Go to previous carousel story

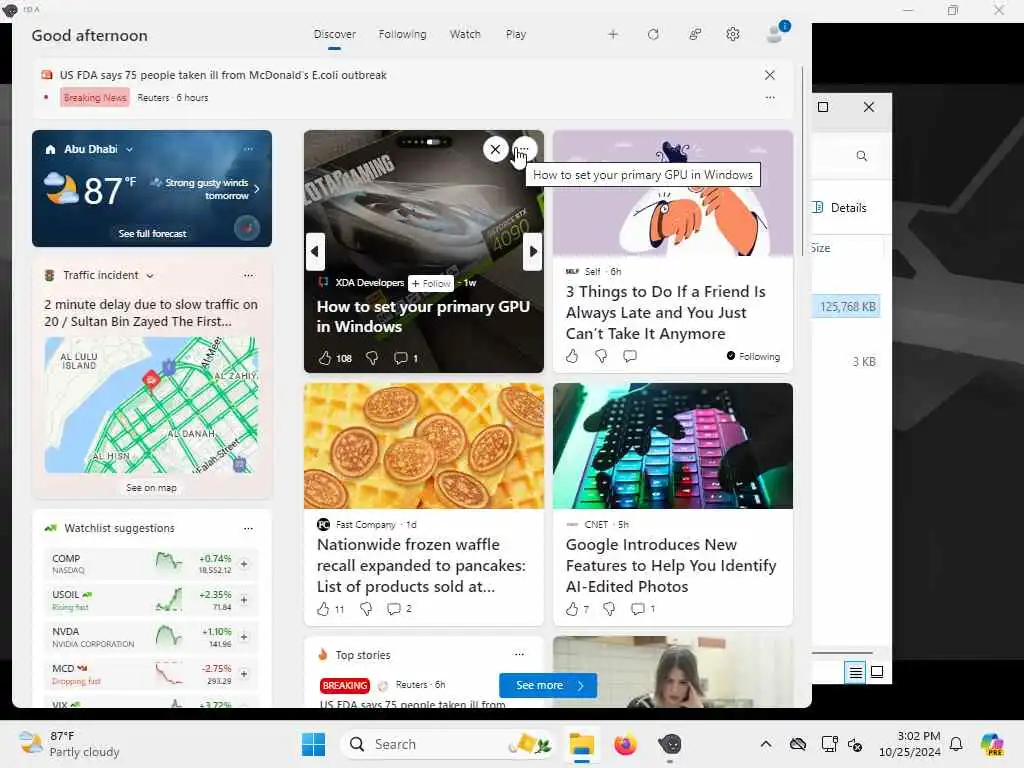315,251
